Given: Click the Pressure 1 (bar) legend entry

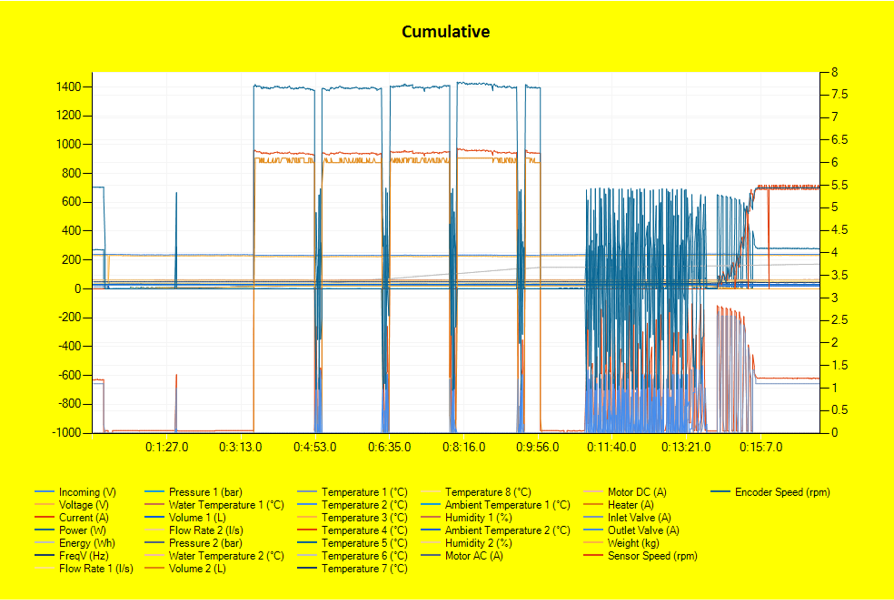Looking at the screenshot, I should pos(204,492).
